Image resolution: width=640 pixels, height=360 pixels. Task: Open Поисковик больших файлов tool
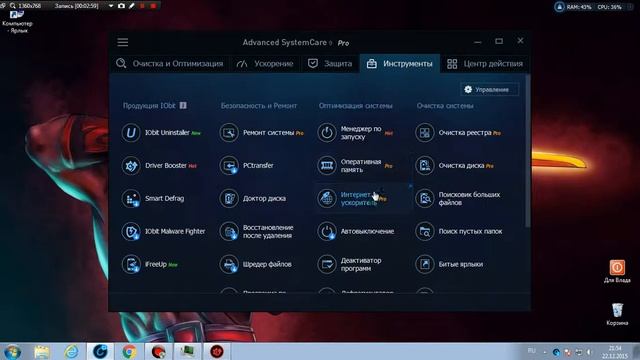click(458, 198)
